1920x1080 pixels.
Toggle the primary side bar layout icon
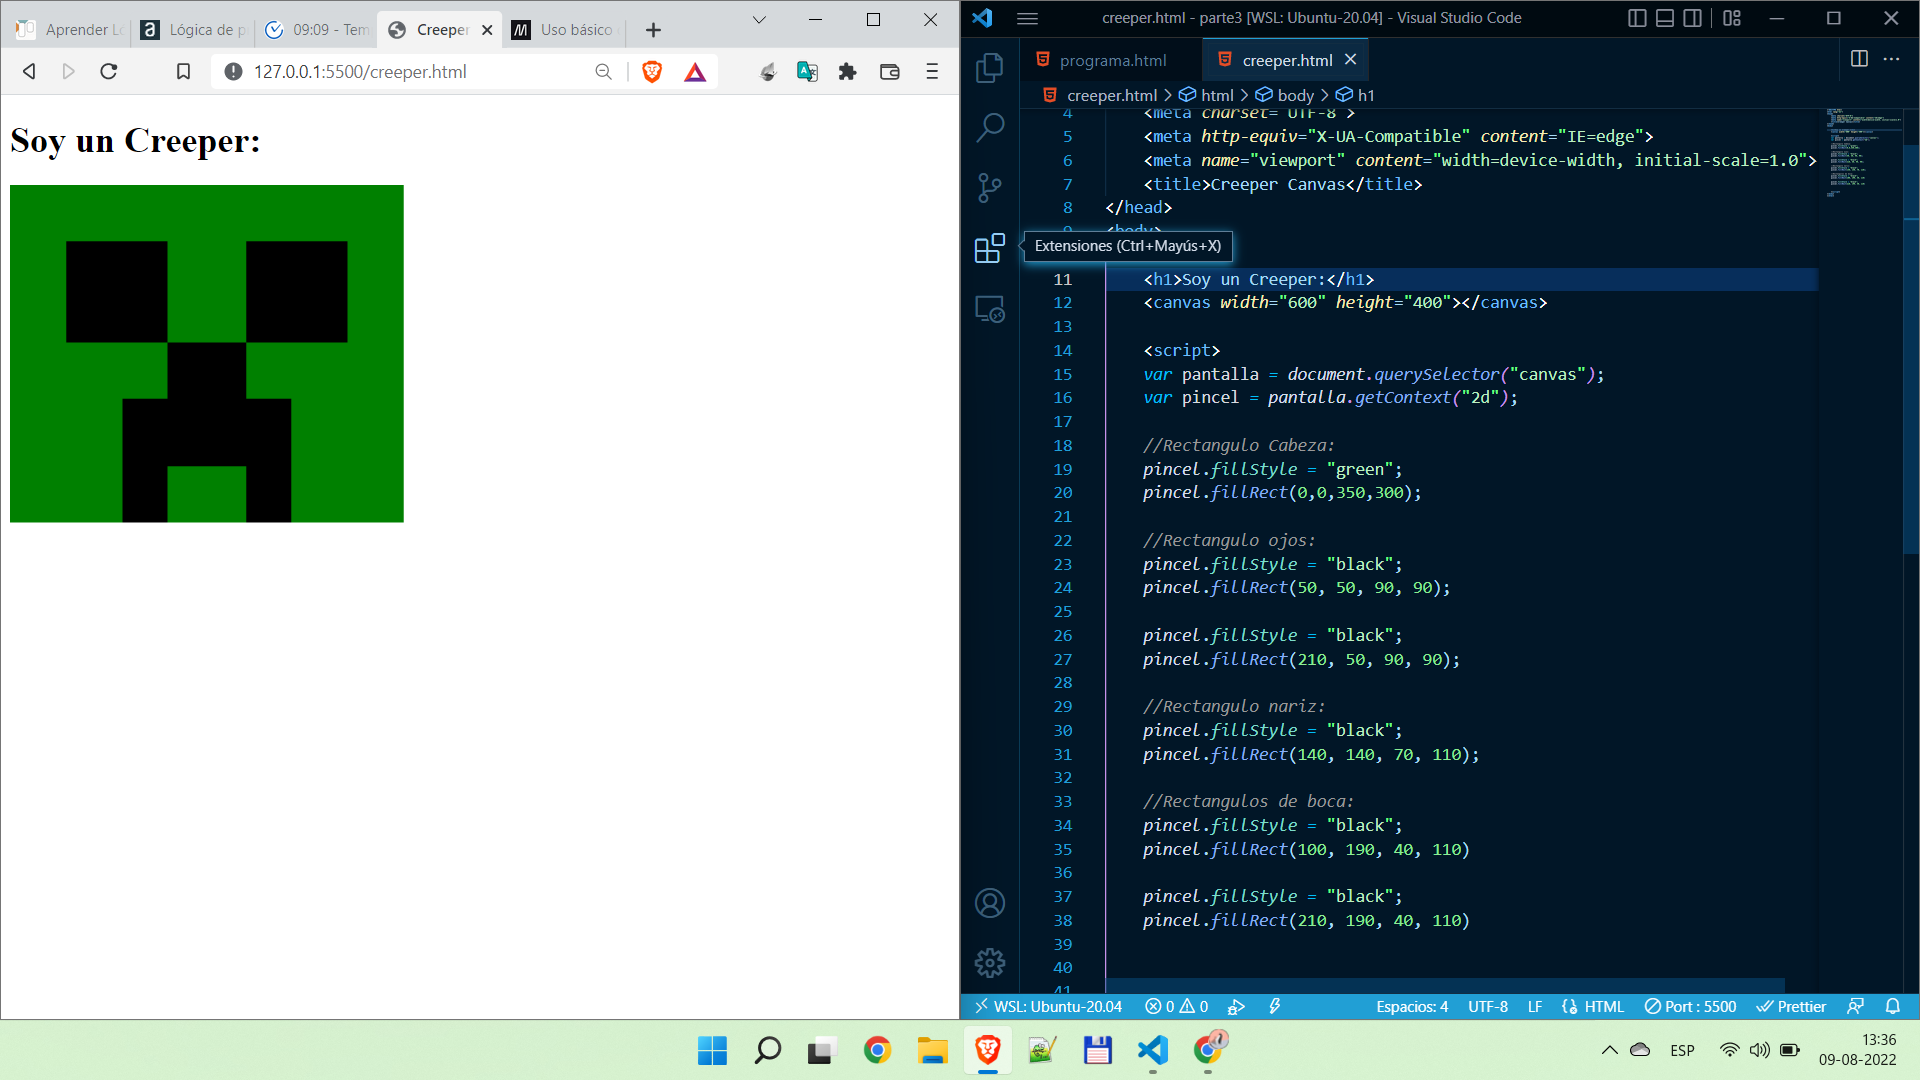1637,18
